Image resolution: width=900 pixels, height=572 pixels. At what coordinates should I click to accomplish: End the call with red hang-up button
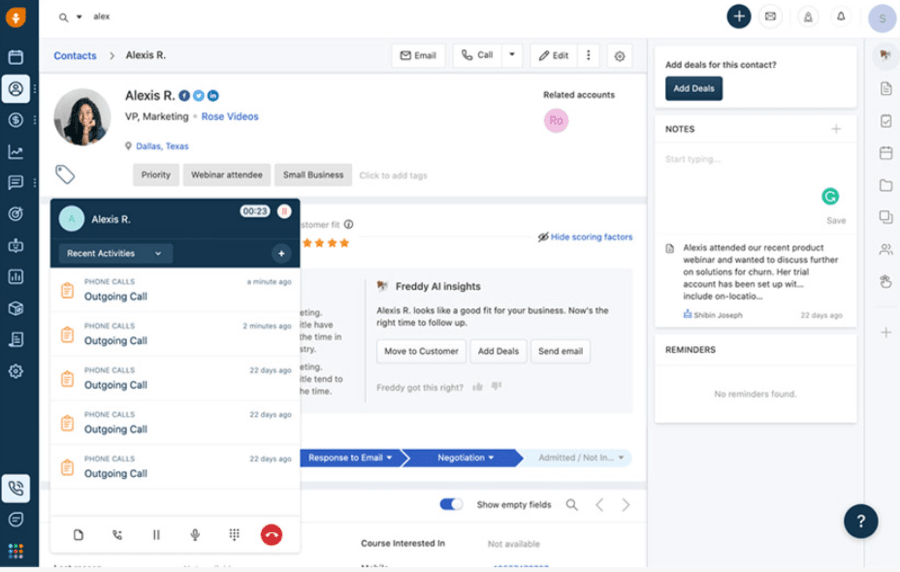click(x=271, y=535)
